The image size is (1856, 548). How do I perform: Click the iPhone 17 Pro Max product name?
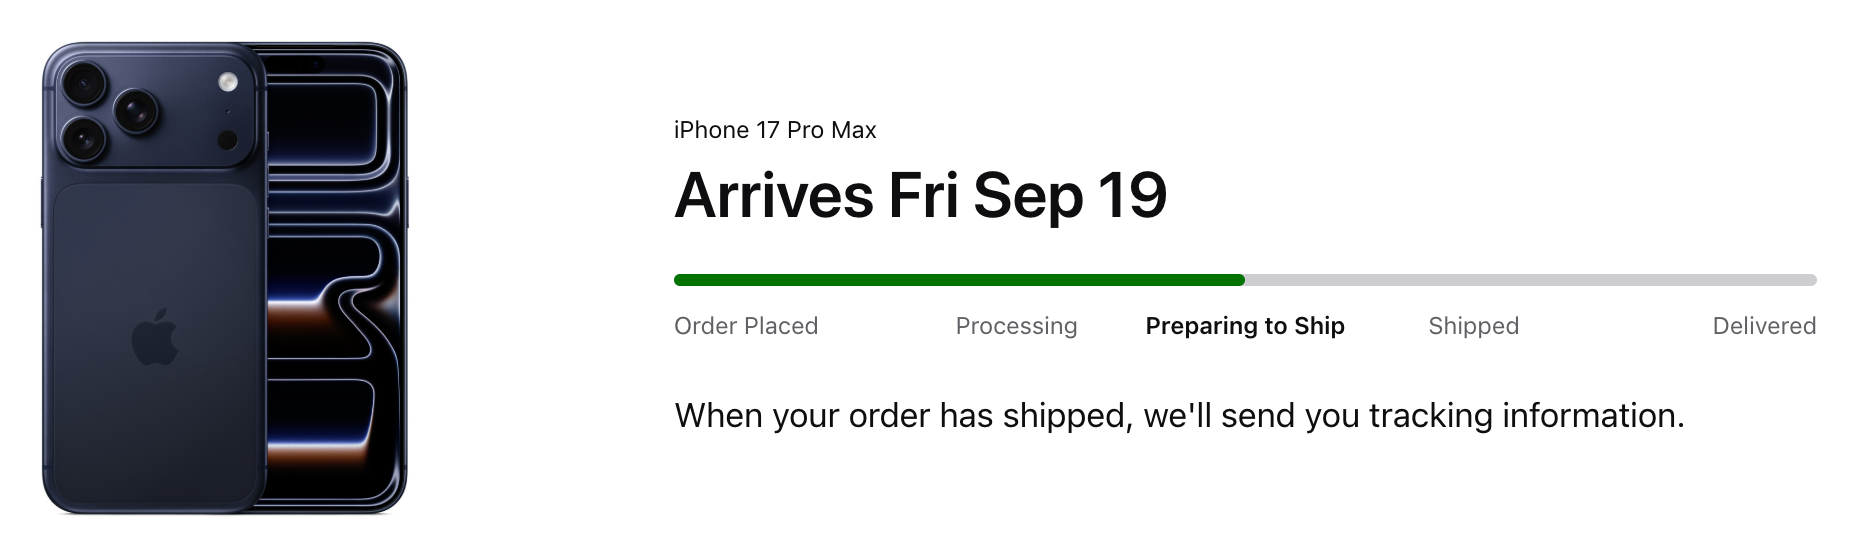click(775, 130)
